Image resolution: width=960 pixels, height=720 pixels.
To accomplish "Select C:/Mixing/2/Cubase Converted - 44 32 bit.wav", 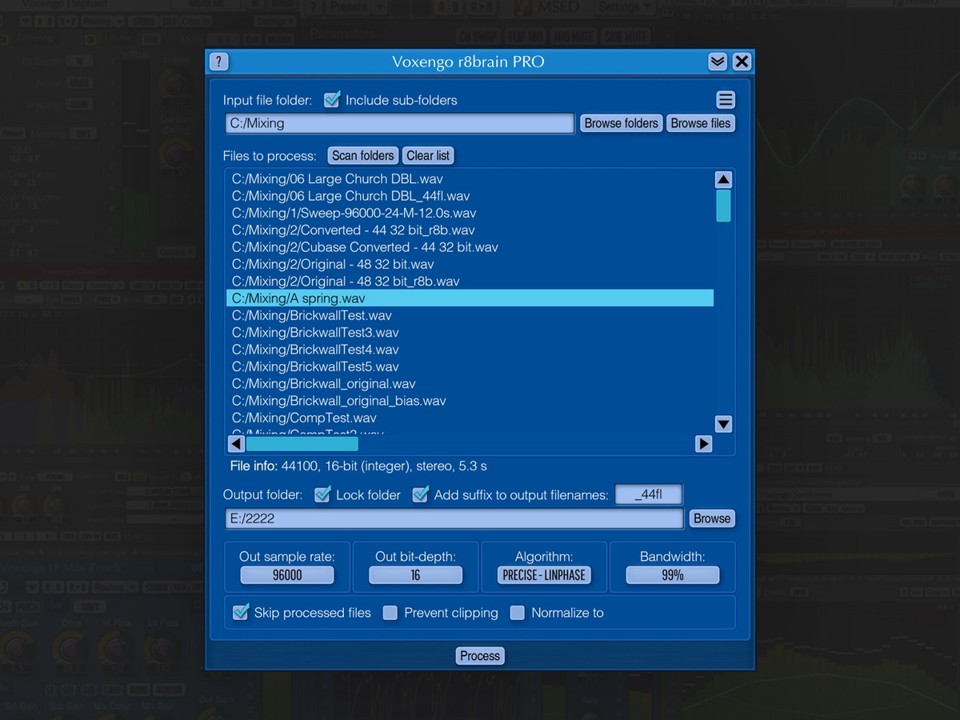I will (470, 247).
